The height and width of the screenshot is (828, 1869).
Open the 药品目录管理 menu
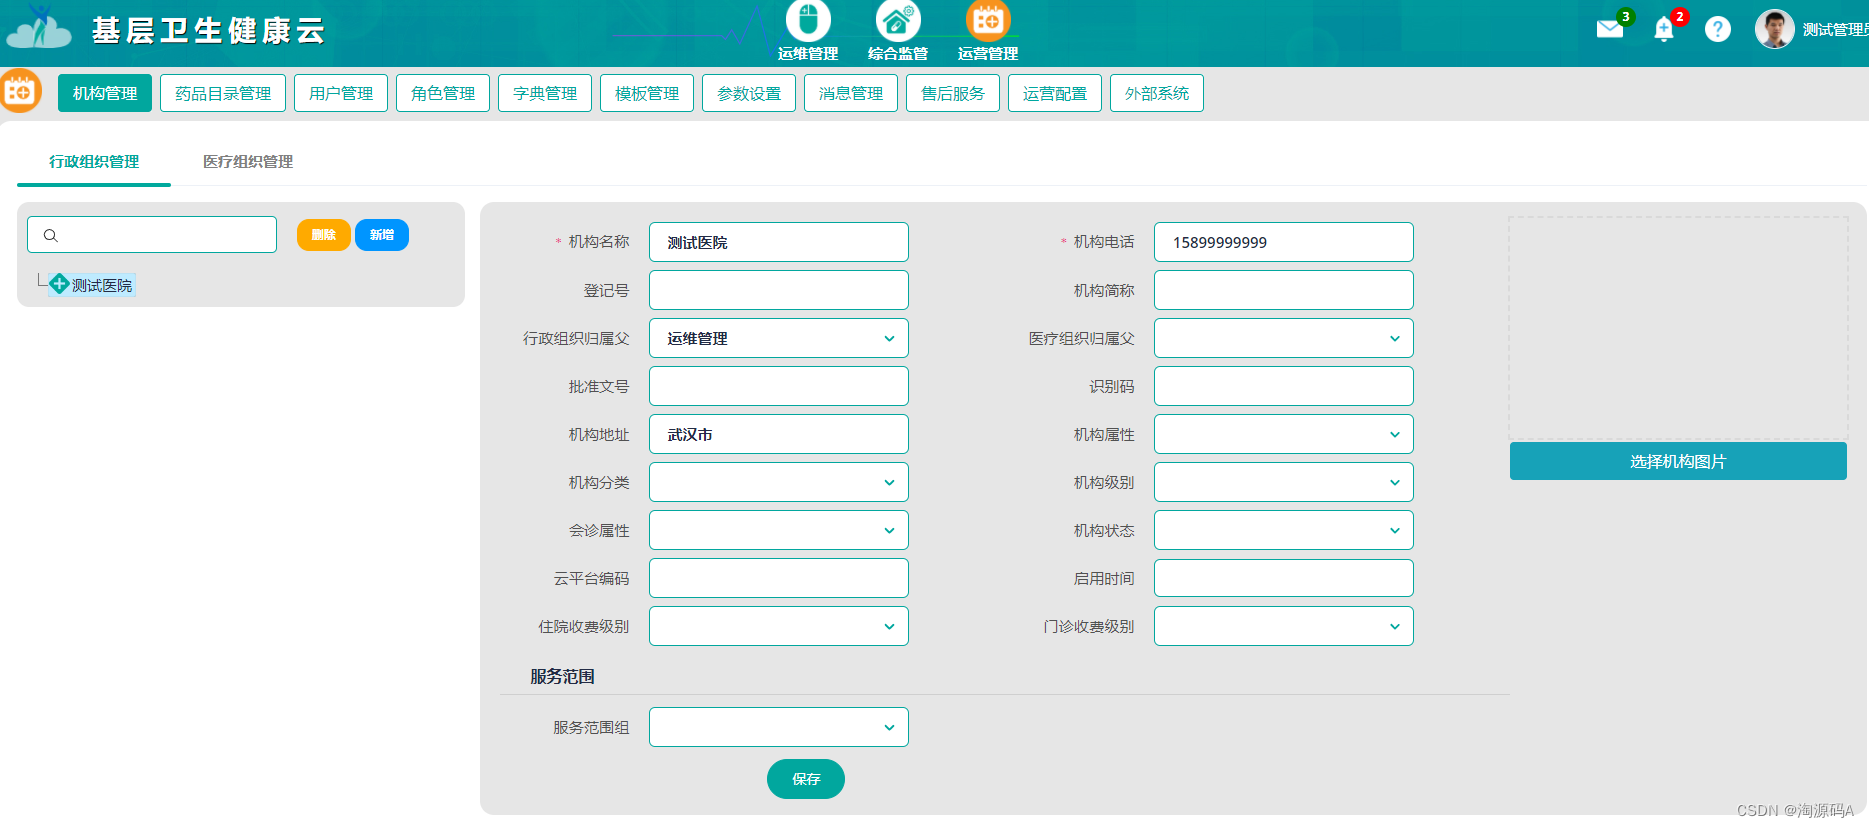223,93
